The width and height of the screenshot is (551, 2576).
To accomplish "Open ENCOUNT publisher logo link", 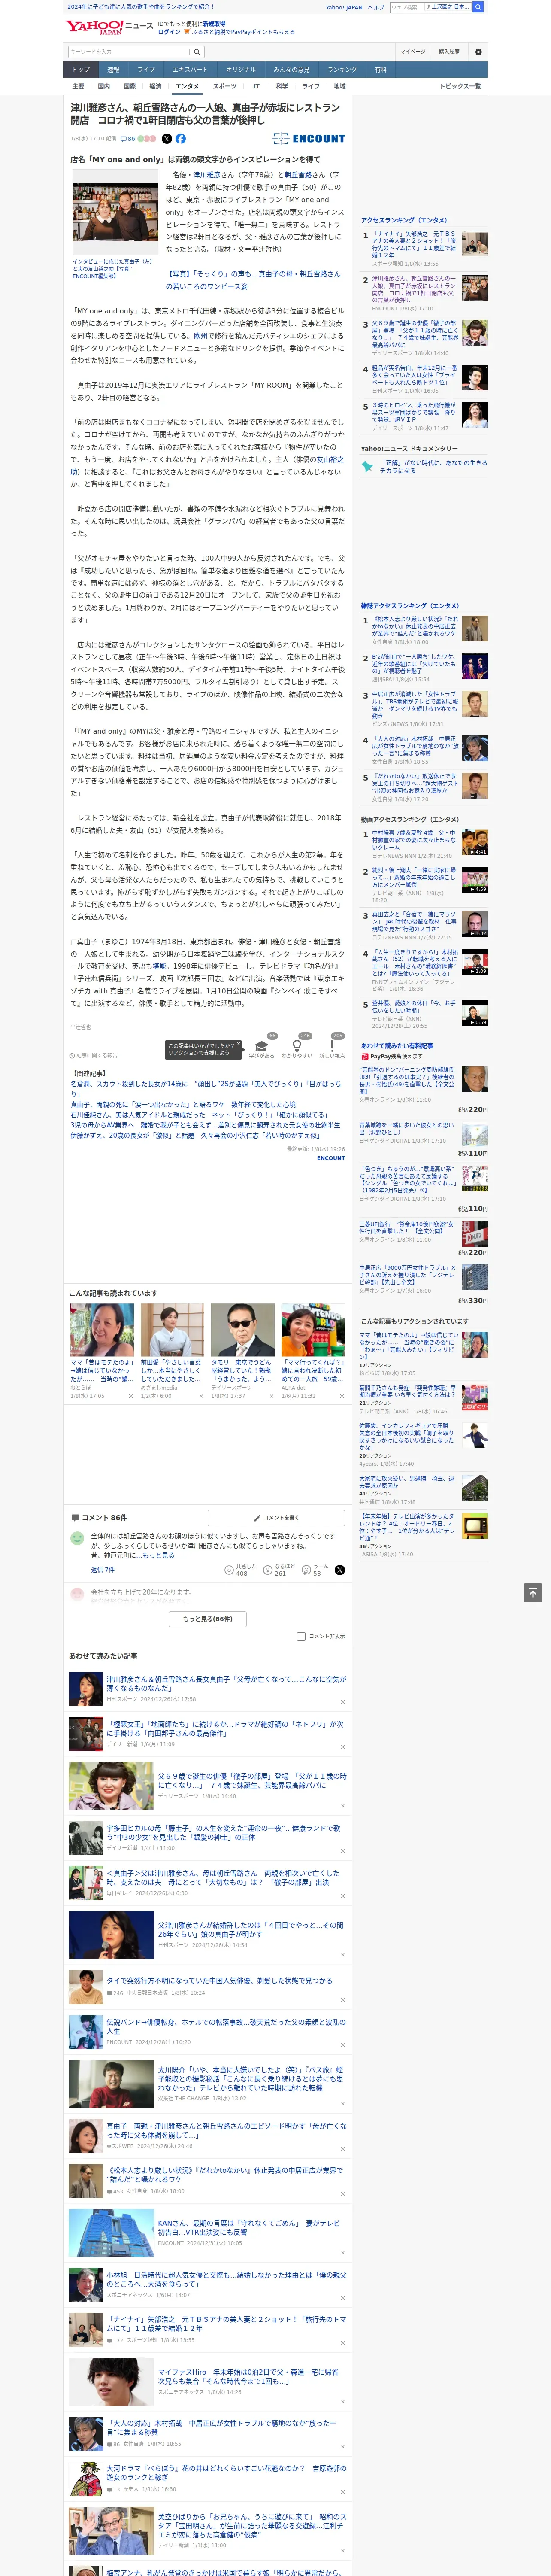I will coord(309,139).
